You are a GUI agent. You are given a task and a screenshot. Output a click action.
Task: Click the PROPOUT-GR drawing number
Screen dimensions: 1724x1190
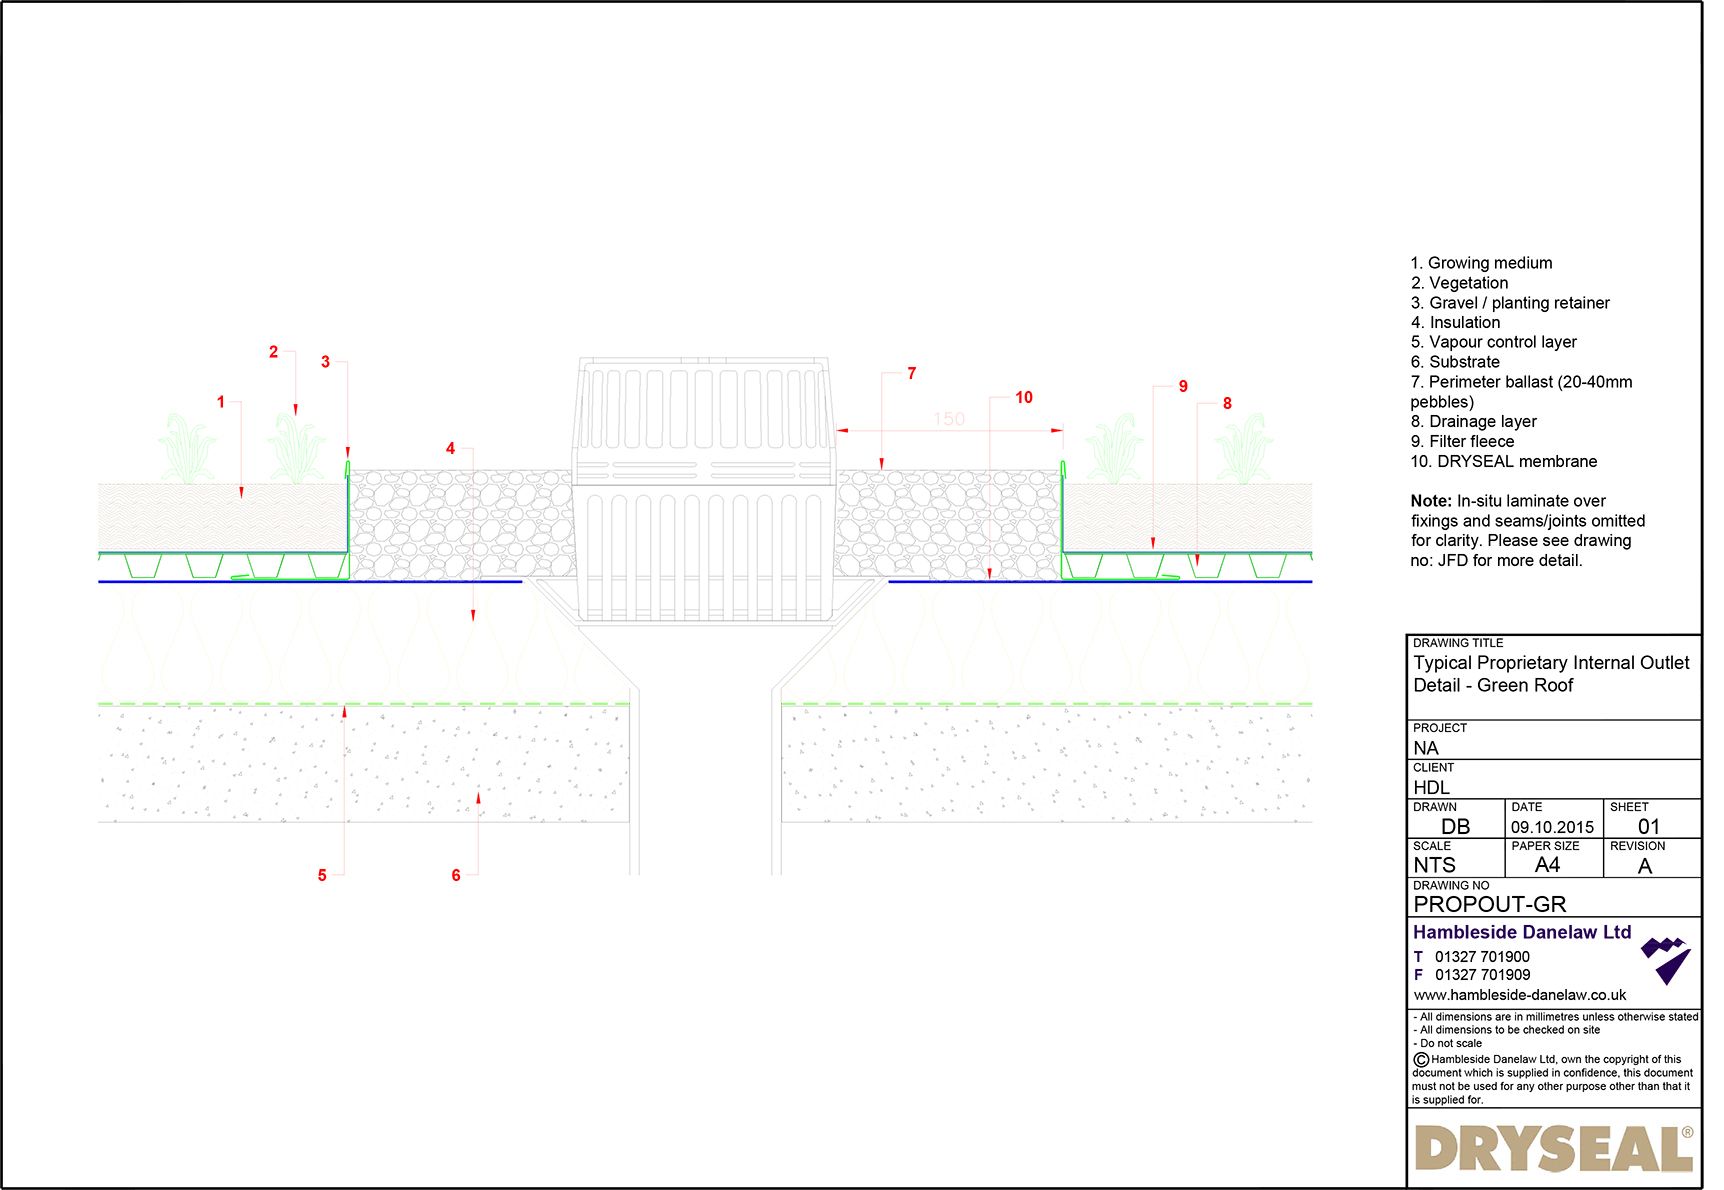coord(1489,904)
